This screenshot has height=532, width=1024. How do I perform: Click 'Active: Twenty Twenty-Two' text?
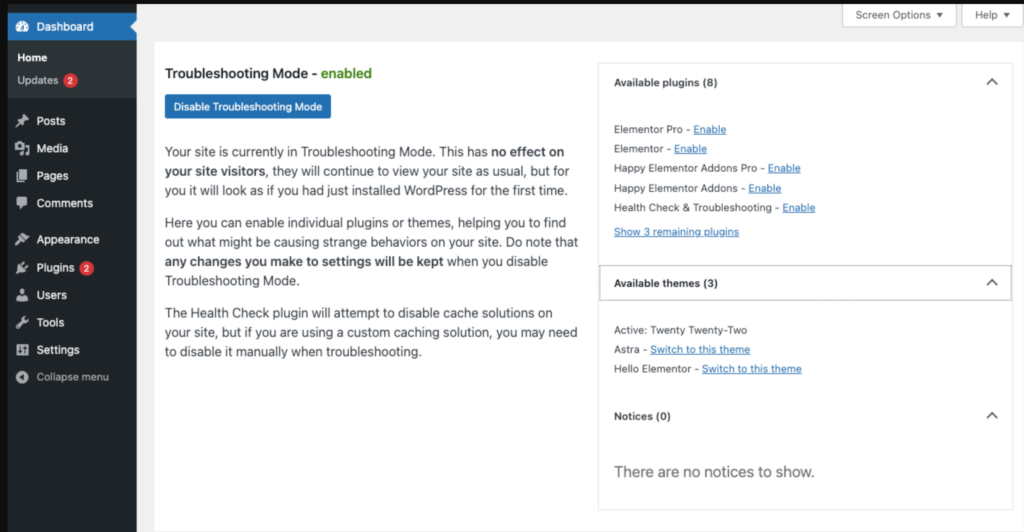pyautogui.click(x=680, y=330)
